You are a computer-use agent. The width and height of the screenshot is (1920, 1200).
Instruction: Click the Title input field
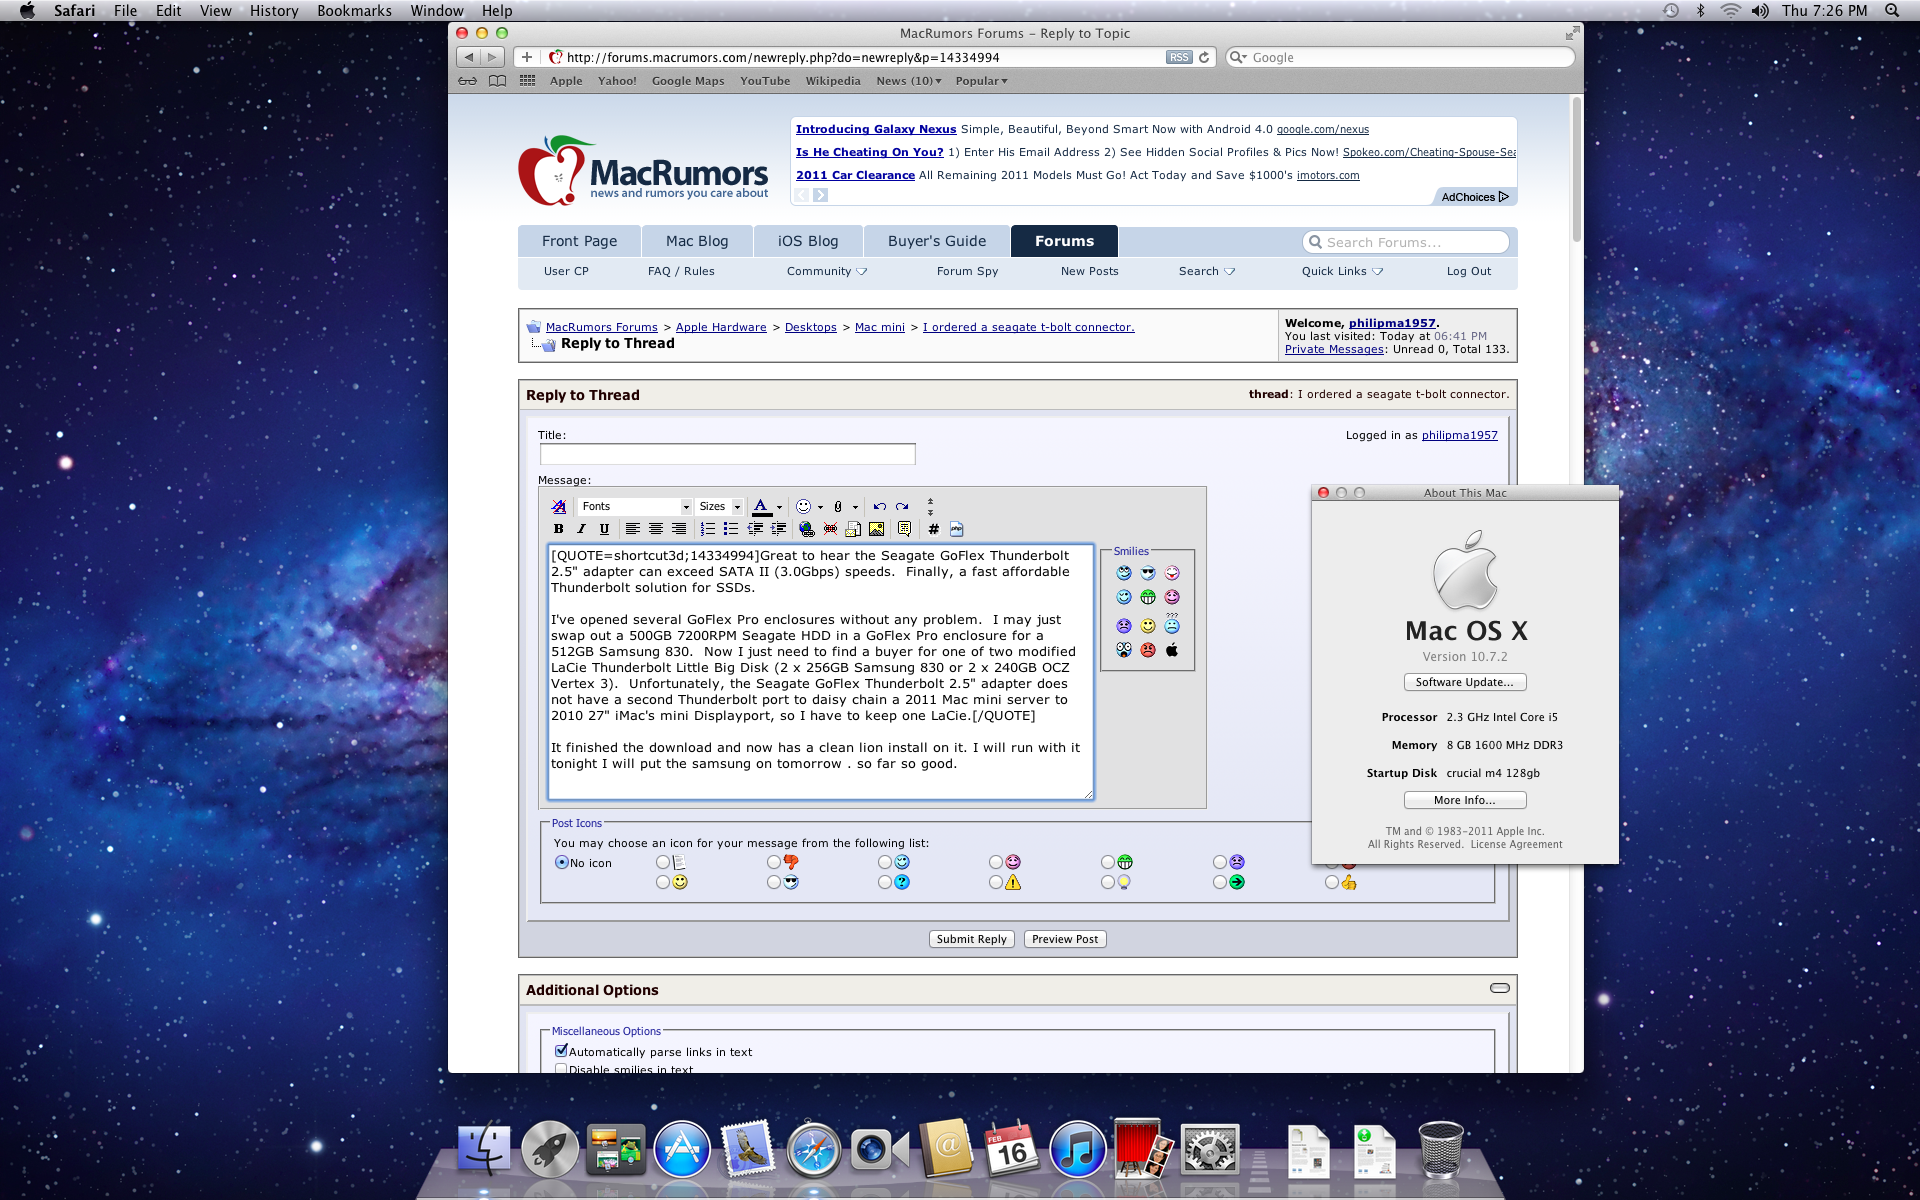[728, 454]
